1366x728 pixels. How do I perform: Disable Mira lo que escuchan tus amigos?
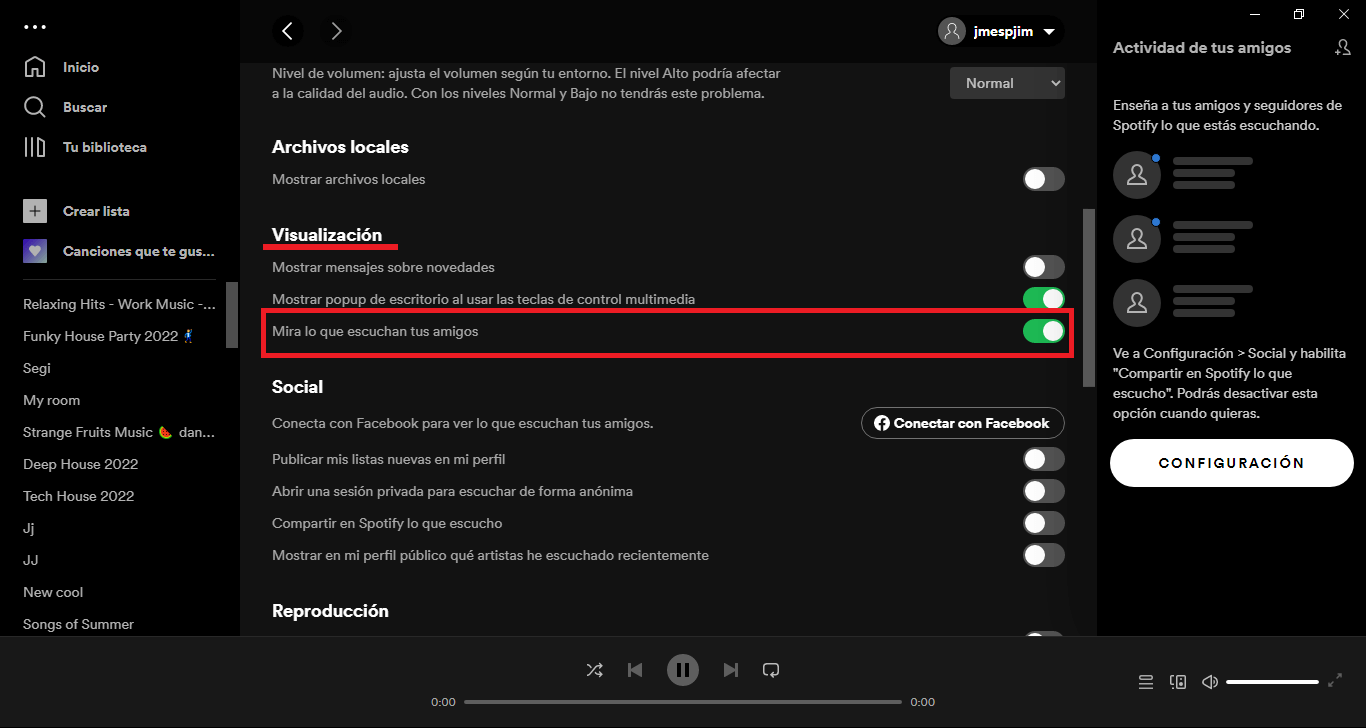(x=1043, y=331)
